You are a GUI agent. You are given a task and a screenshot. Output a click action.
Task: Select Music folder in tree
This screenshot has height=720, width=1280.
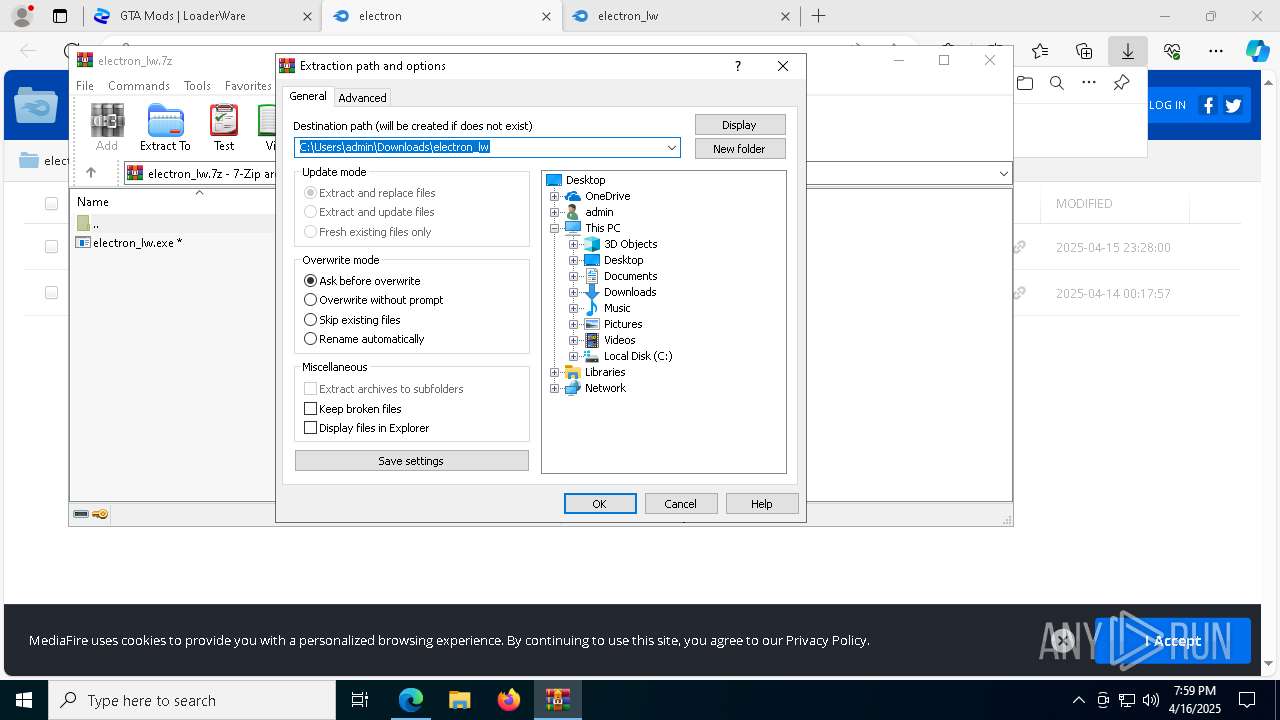(x=608, y=308)
